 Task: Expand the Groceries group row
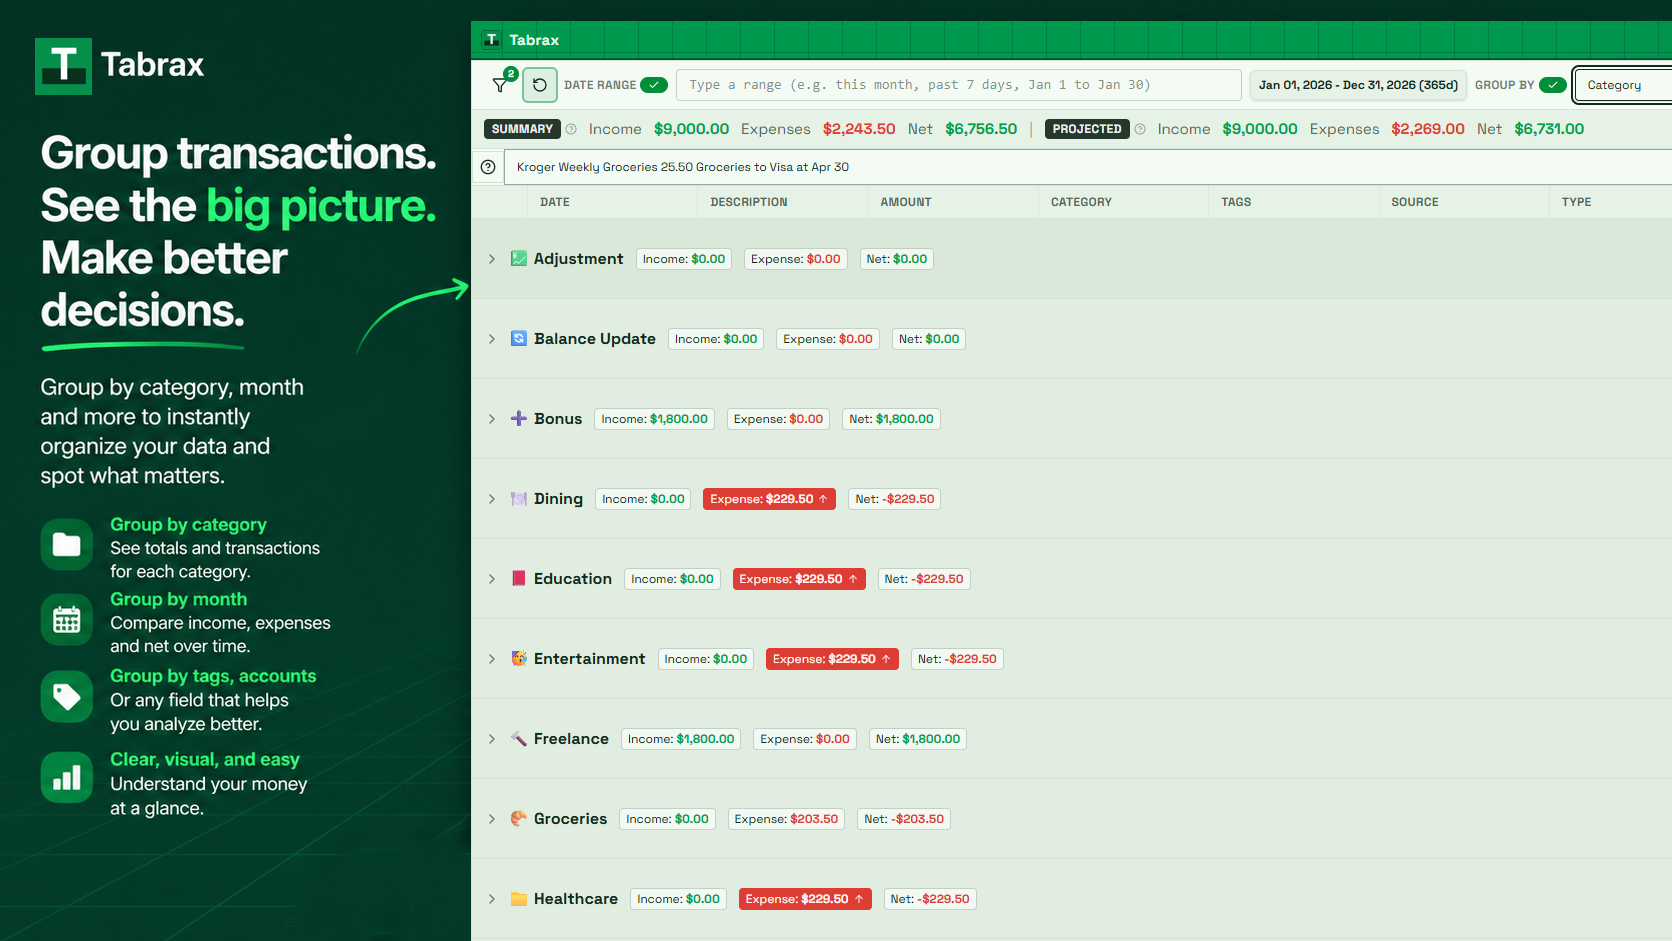pos(492,819)
